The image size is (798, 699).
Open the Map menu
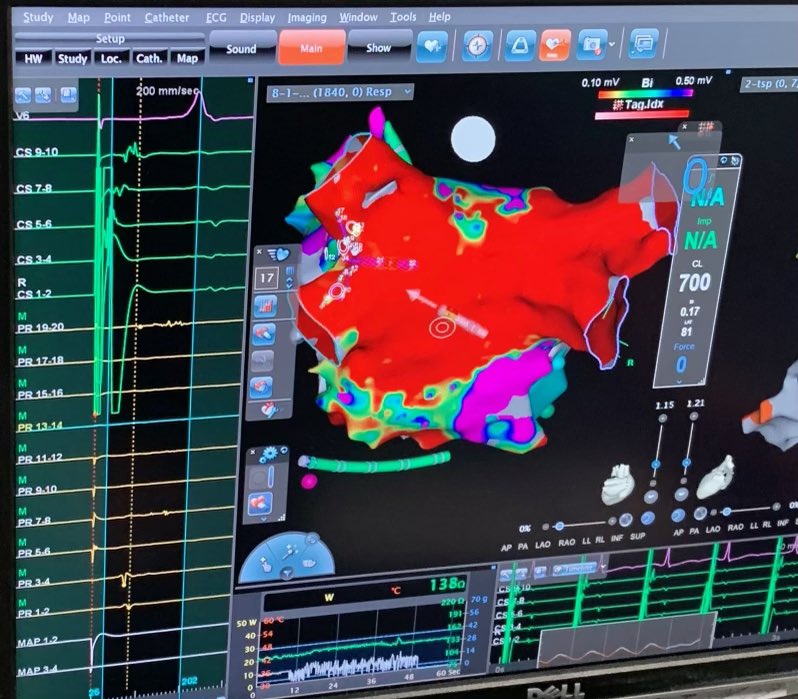tap(79, 17)
